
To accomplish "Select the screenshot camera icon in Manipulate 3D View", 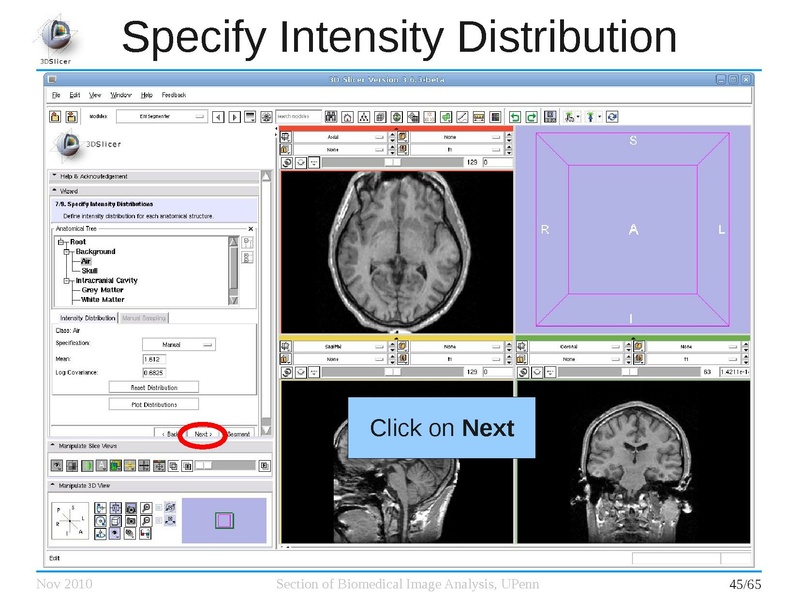I will click(130, 509).
